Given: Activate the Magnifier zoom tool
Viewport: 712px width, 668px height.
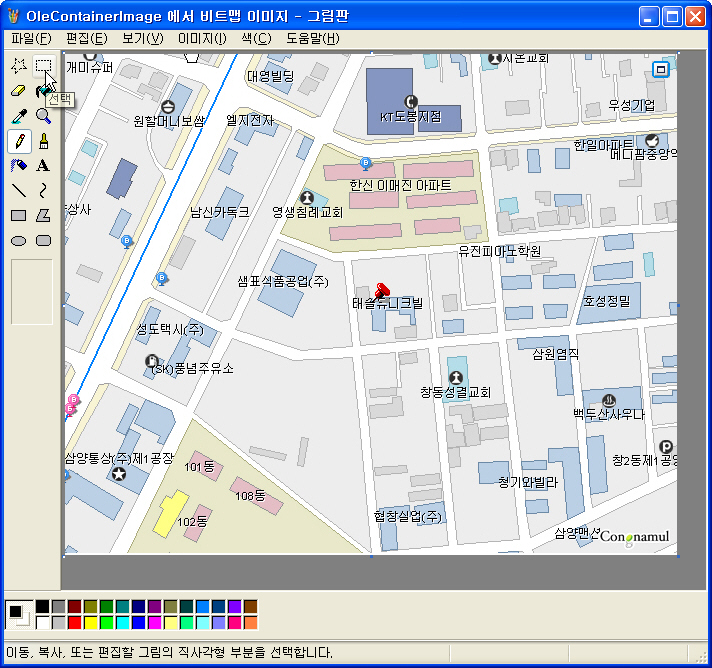Looking at the screenshot, I should pyautogui.click(x=44, y=116).
